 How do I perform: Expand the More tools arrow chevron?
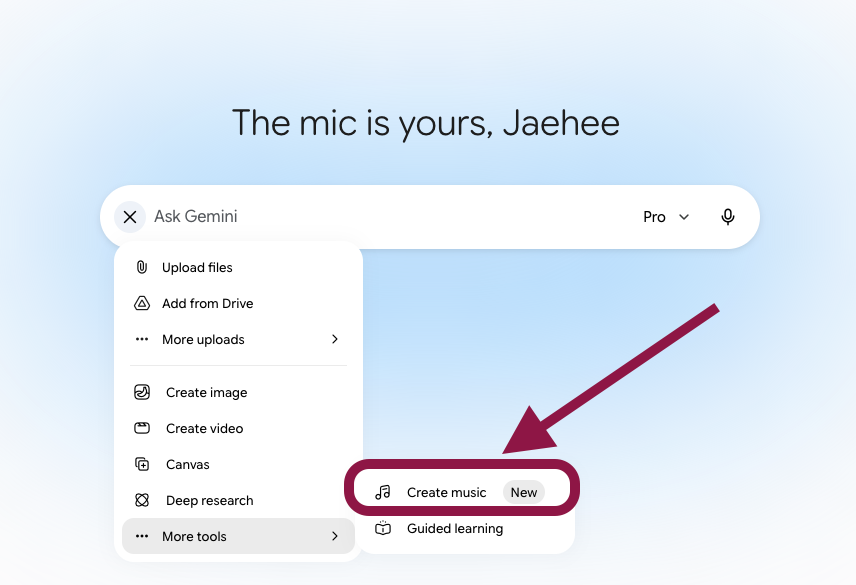coord(335,536)
